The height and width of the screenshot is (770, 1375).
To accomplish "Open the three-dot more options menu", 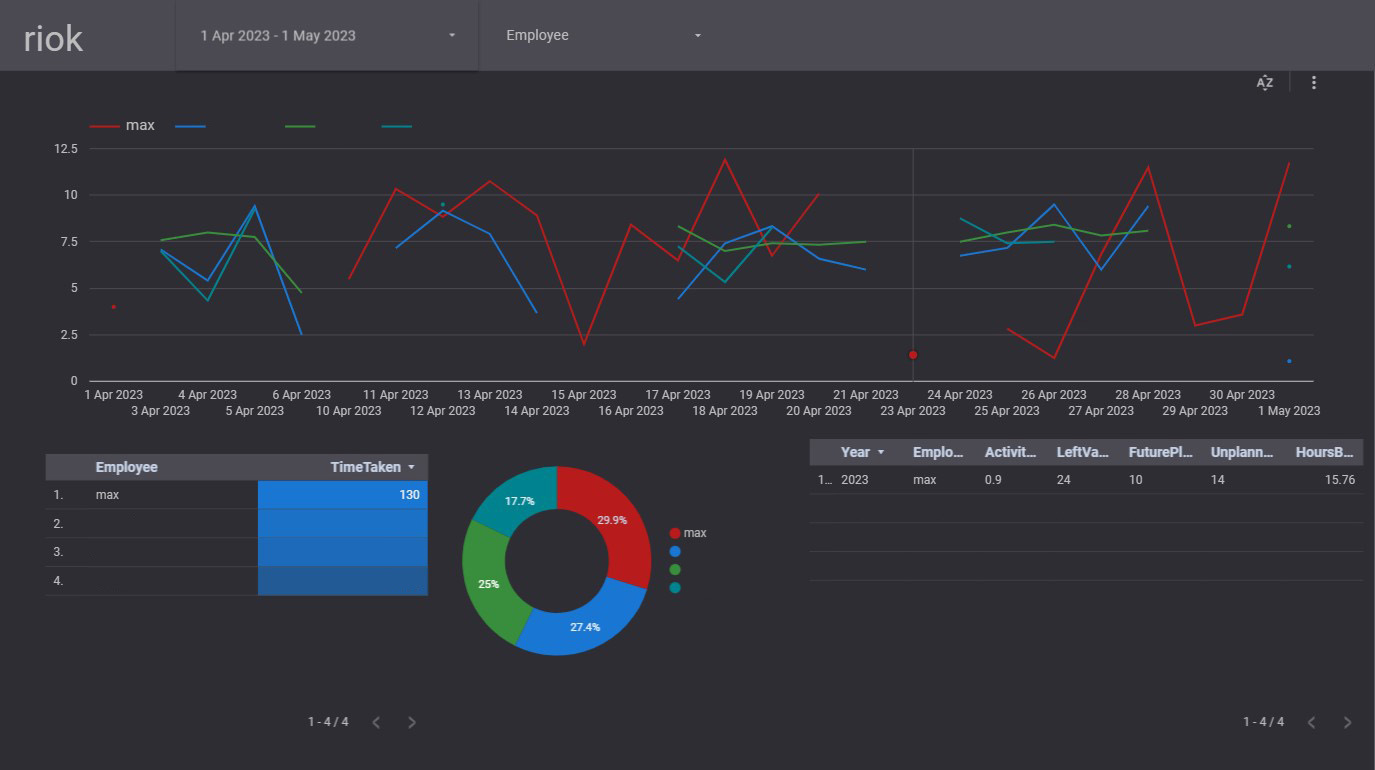I will coord(1314,83).
